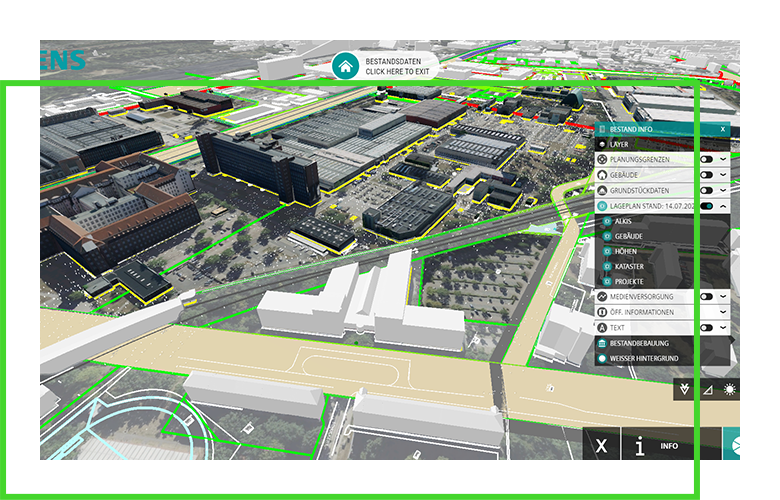Click the Öff. Informationen icon
This screenshot has width=780, height=500.
602,312
